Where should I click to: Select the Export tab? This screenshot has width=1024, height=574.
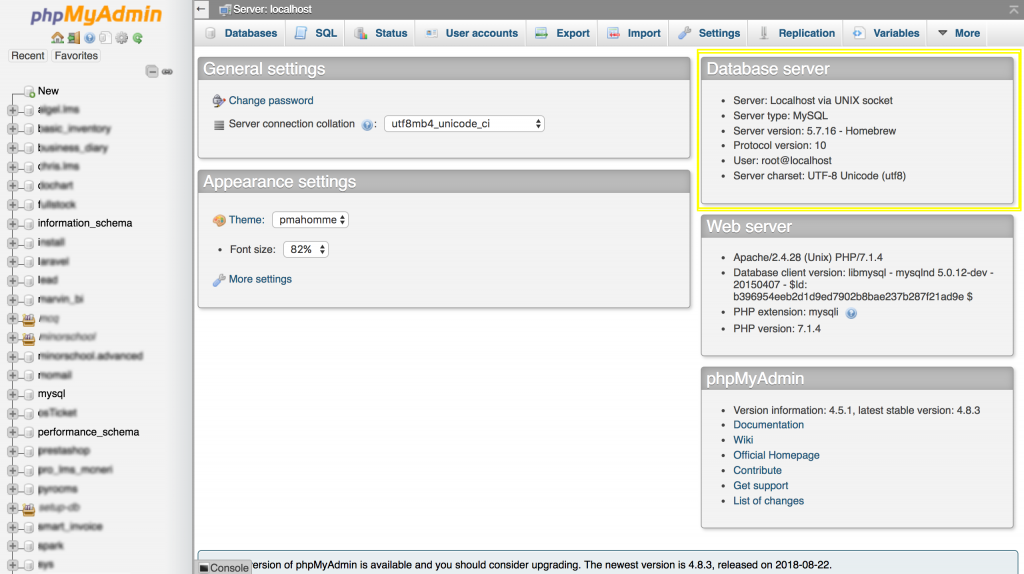[x=562, y=33]
